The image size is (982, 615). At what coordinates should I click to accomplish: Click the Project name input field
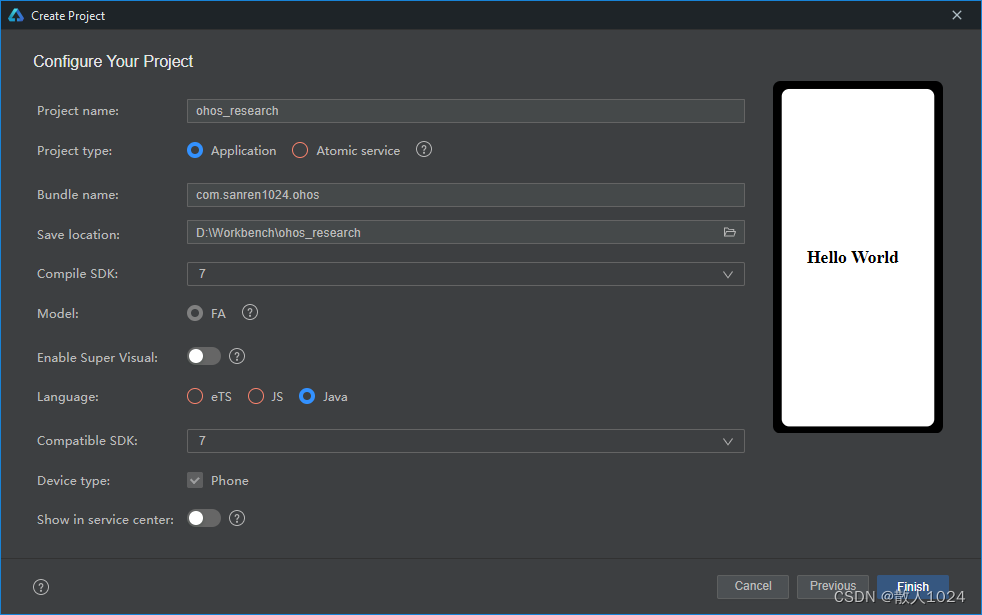point(465,111)
